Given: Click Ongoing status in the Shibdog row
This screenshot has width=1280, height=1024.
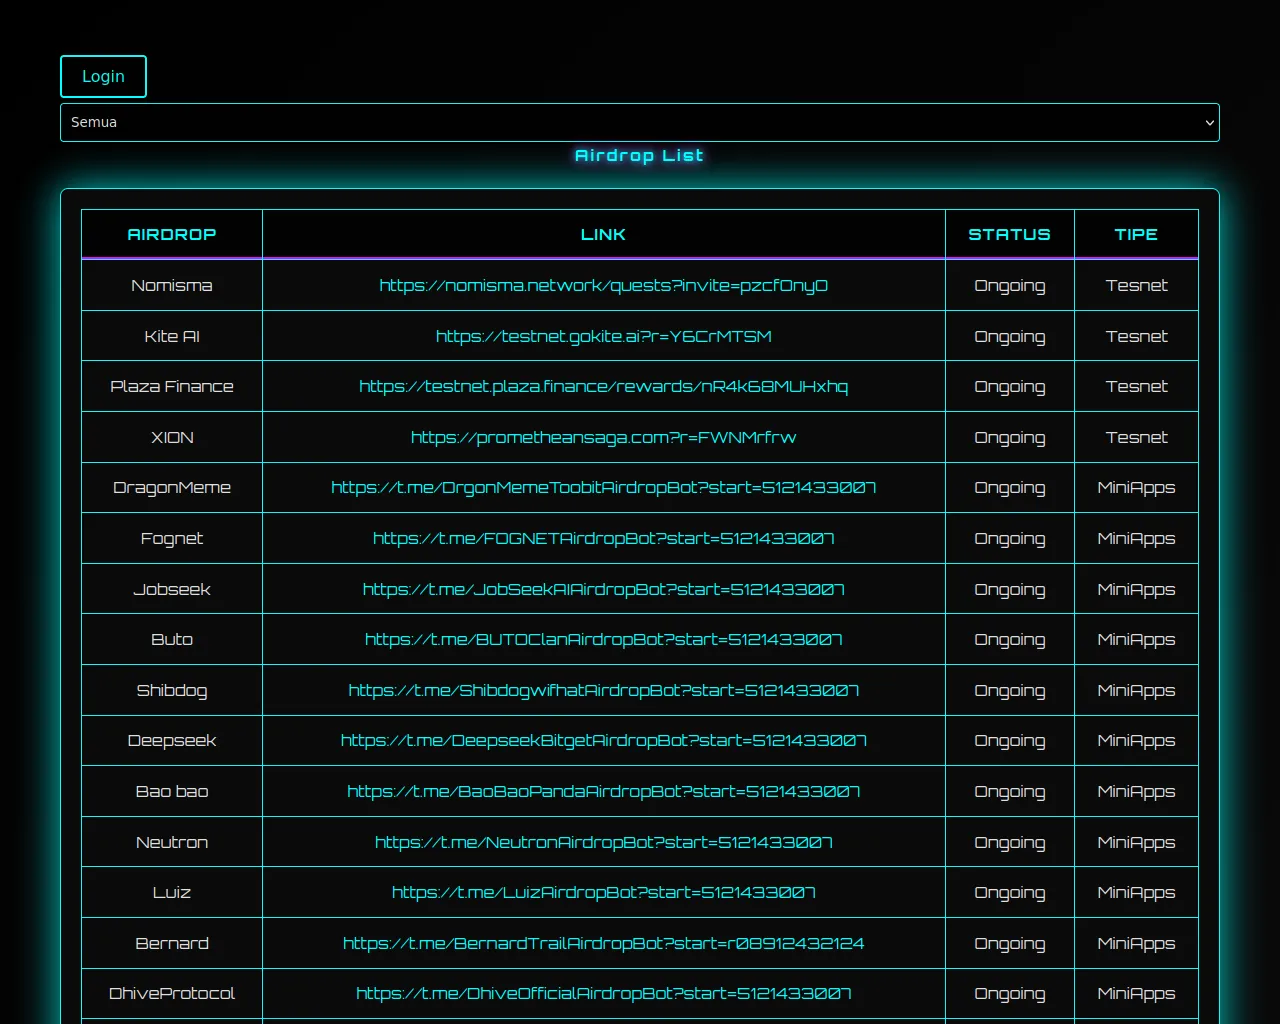Looking at the screenshot, I should click(1010, 690).
